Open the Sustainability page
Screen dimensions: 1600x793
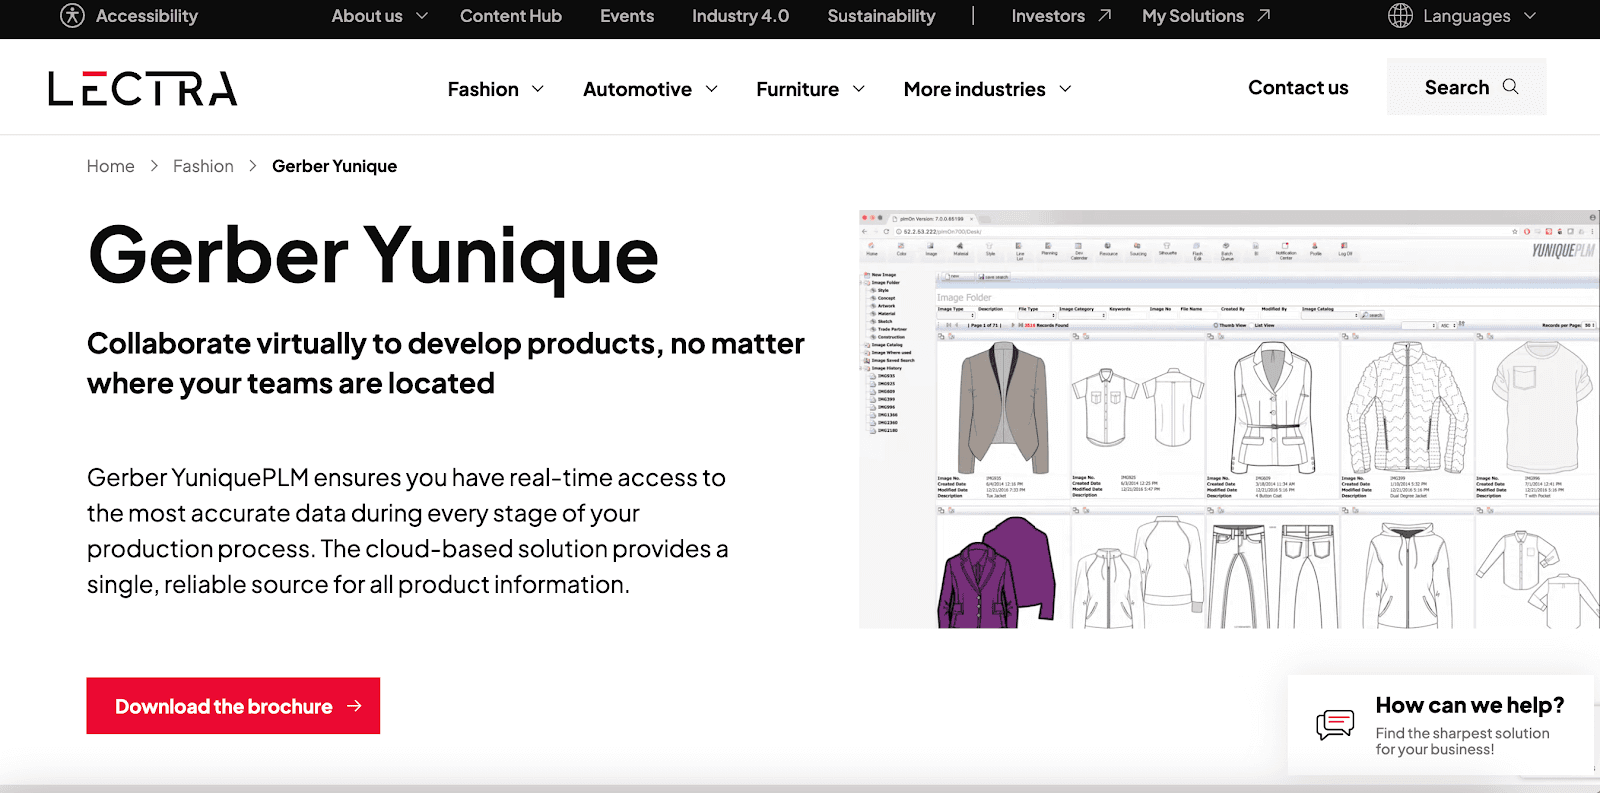pyautogui.click(x=881, y=16)
